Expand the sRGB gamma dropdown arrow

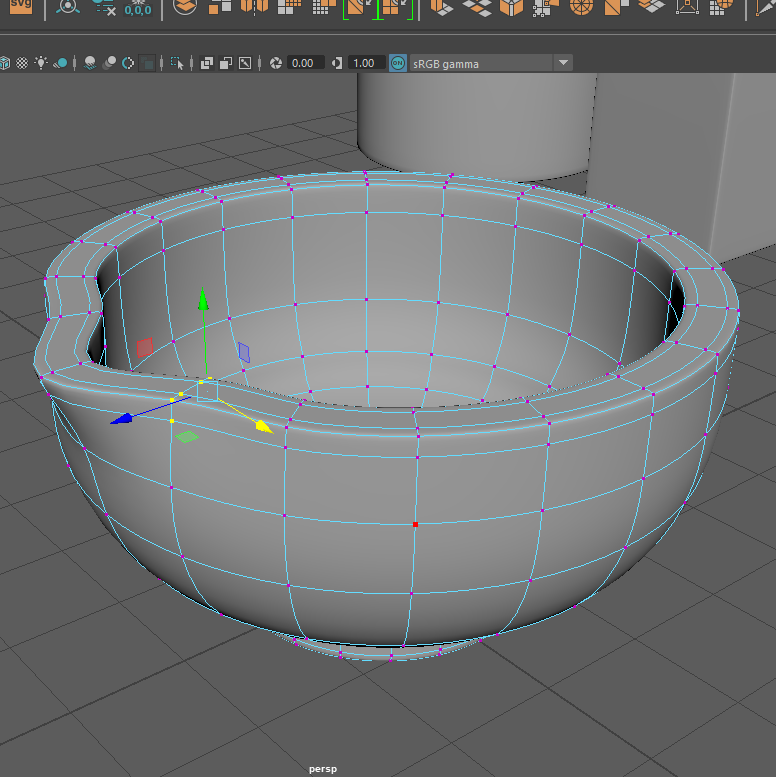[563, 63]
